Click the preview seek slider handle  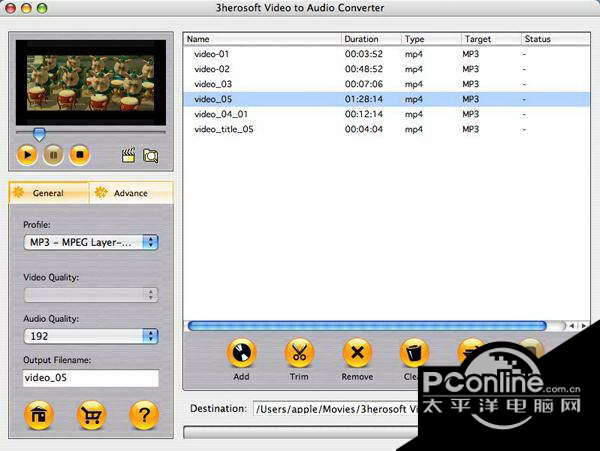[39, 134]
